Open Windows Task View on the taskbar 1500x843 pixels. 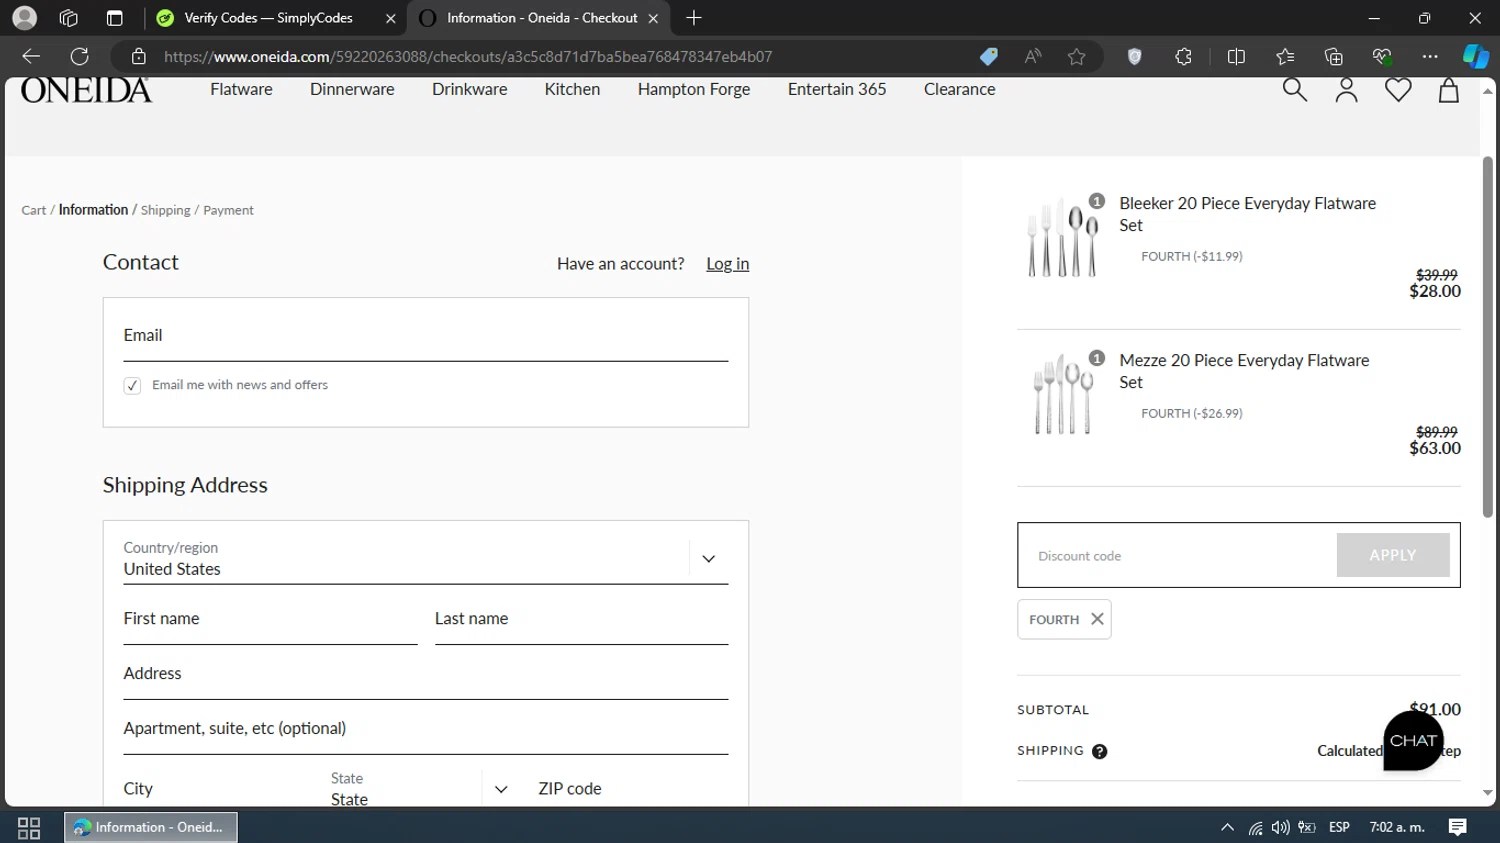[29, 828]
